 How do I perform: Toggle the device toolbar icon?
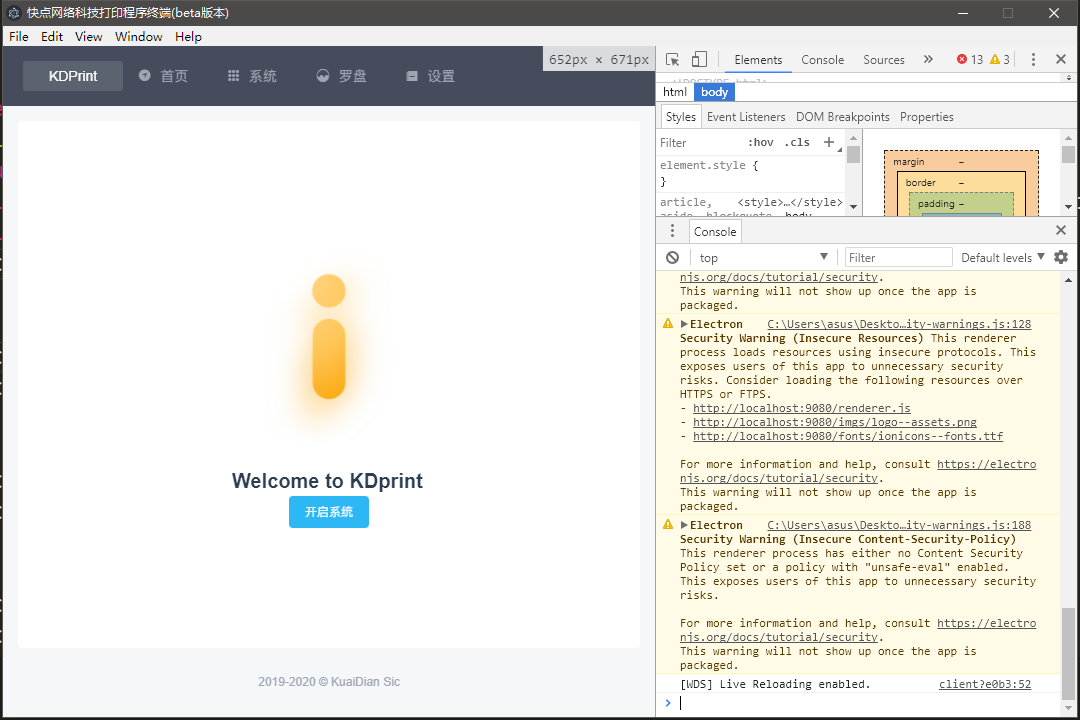699,60
